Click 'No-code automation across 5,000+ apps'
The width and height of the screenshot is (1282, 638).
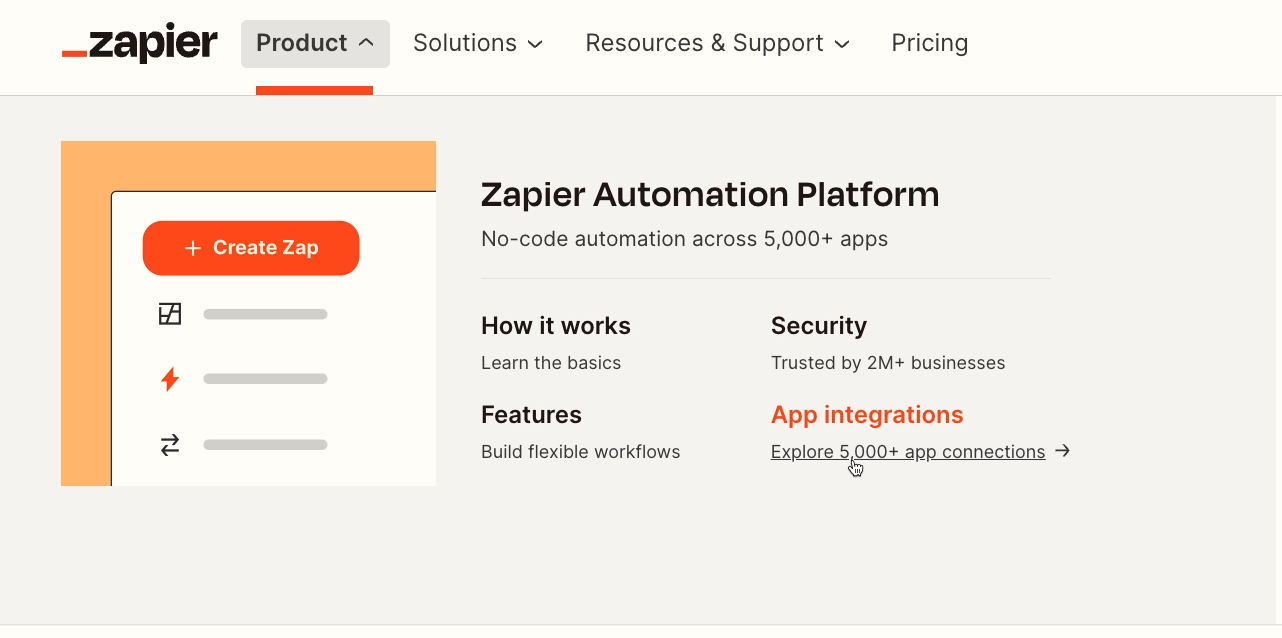pos(685,239)
